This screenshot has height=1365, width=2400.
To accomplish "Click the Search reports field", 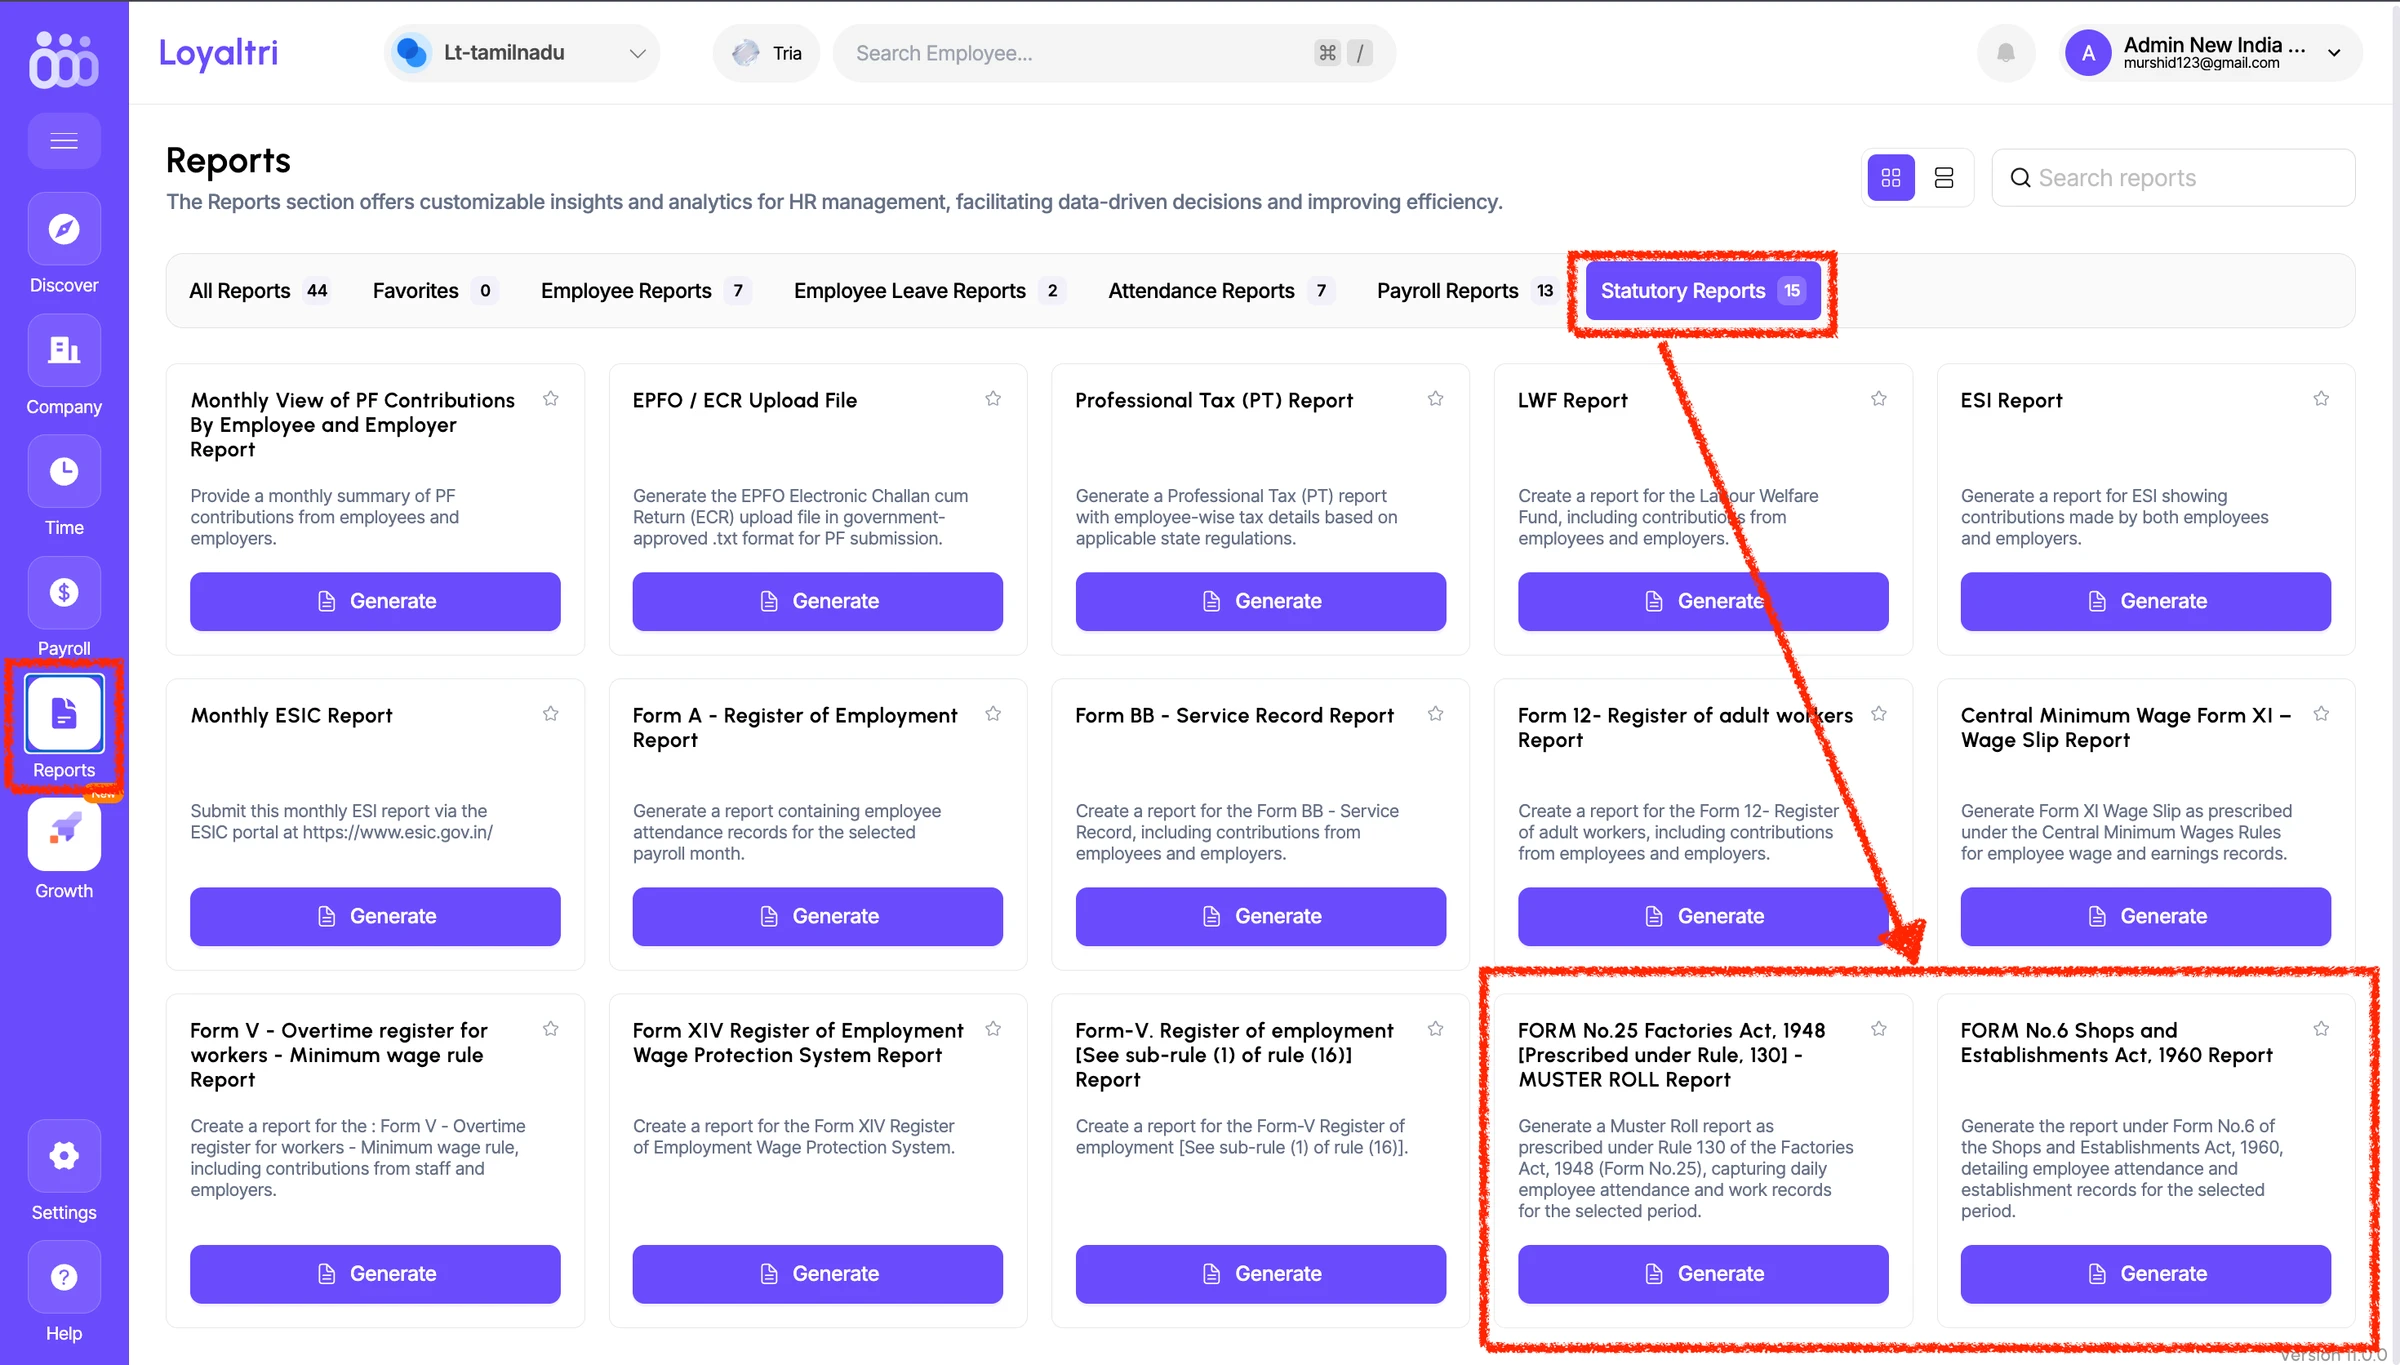I will (x=2173, y=178).
